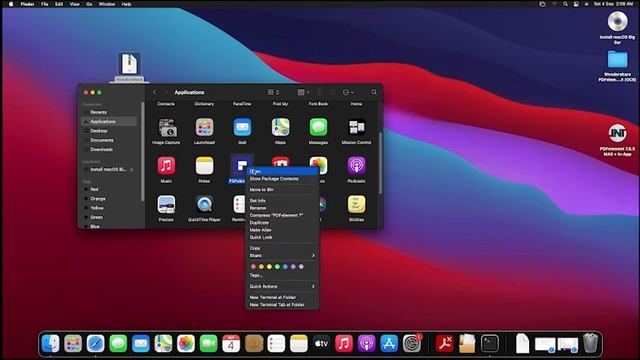This screenshot has height=360, width=640.
Task: Open the Image Capture app icon
Action: 167,128
